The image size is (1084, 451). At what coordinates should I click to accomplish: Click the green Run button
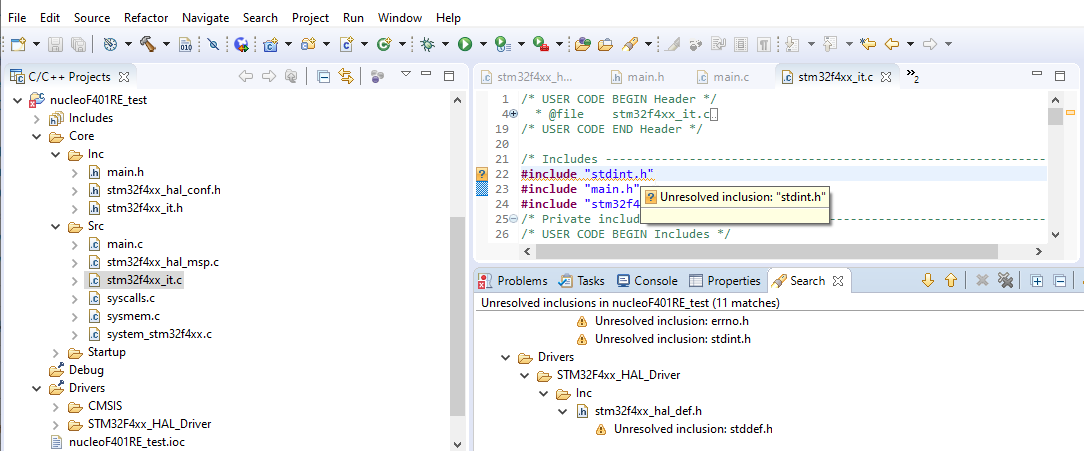click(x=465, y=44)
